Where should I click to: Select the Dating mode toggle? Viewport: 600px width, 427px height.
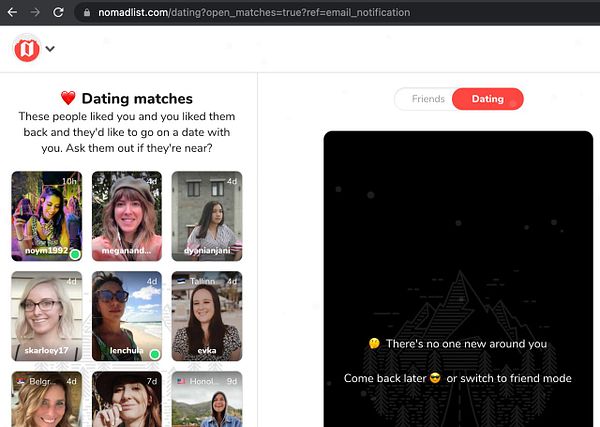(488, 99)
